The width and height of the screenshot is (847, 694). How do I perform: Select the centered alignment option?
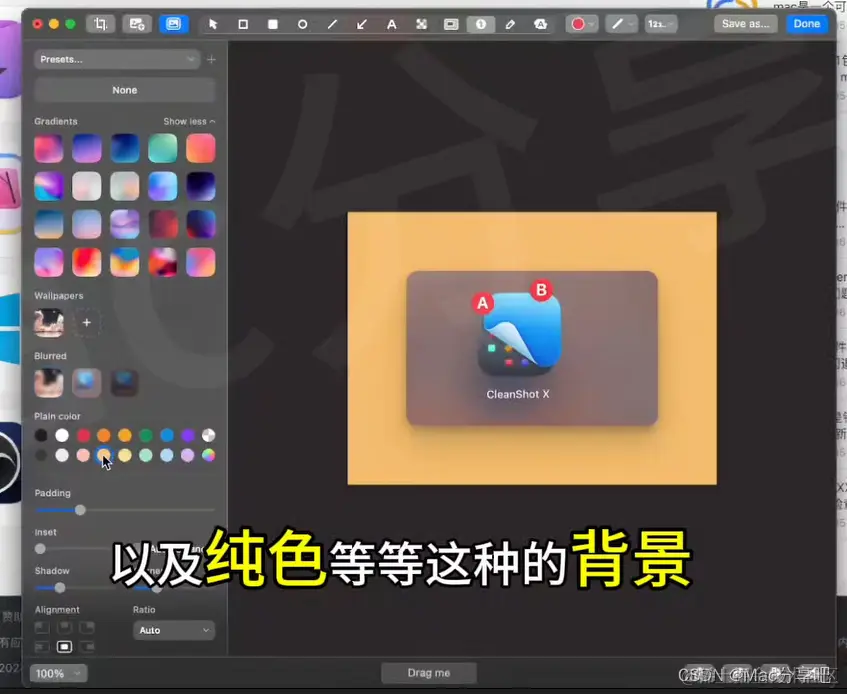coord(64,646)
